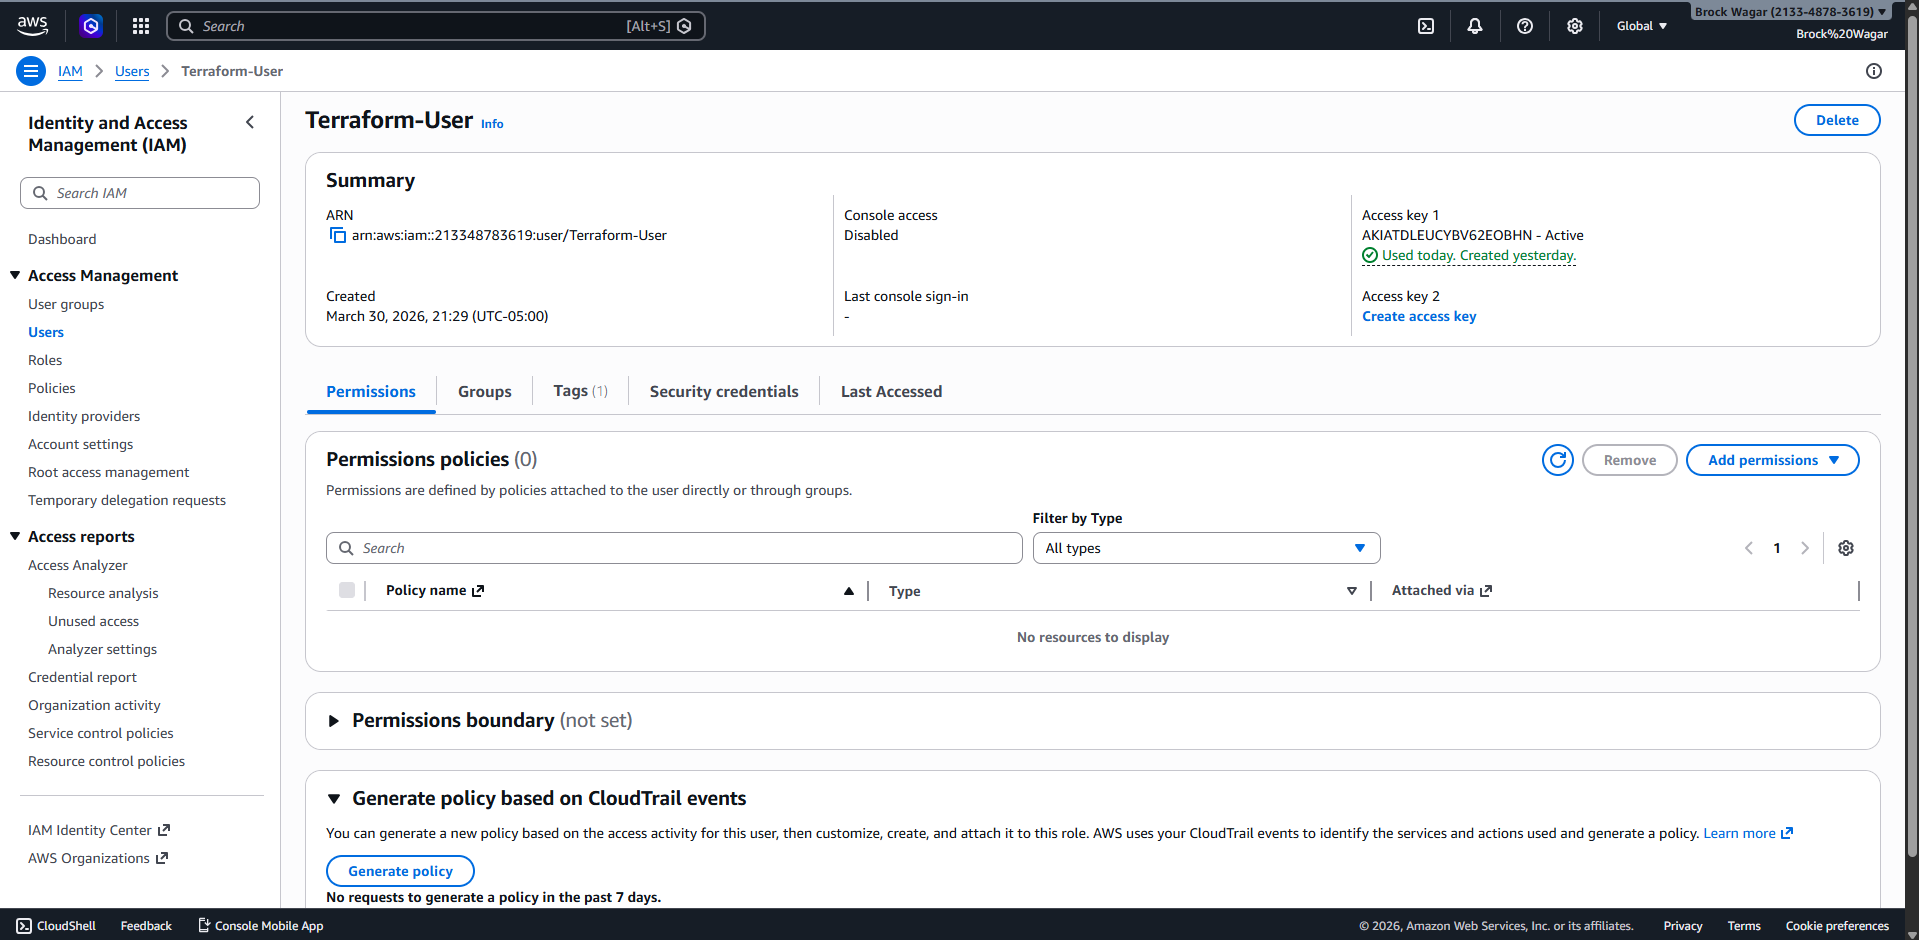Copy the Terraform-User ARN
The width and height of the screenshot is (1919, 940).
[336, 235]
